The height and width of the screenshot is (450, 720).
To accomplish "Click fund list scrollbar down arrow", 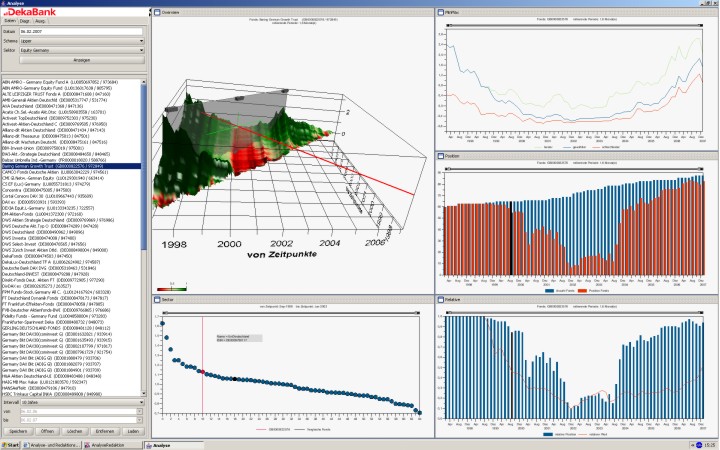I will coord(144,394).
